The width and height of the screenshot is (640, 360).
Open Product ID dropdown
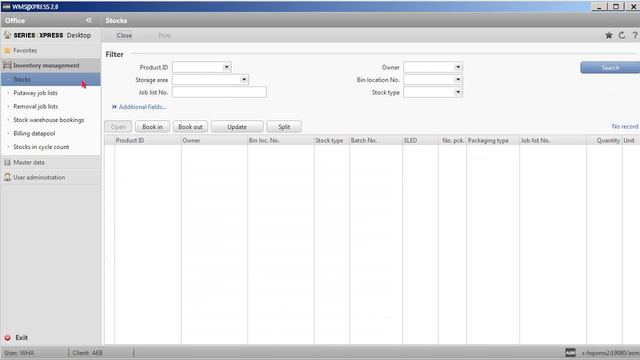(227, 67)
